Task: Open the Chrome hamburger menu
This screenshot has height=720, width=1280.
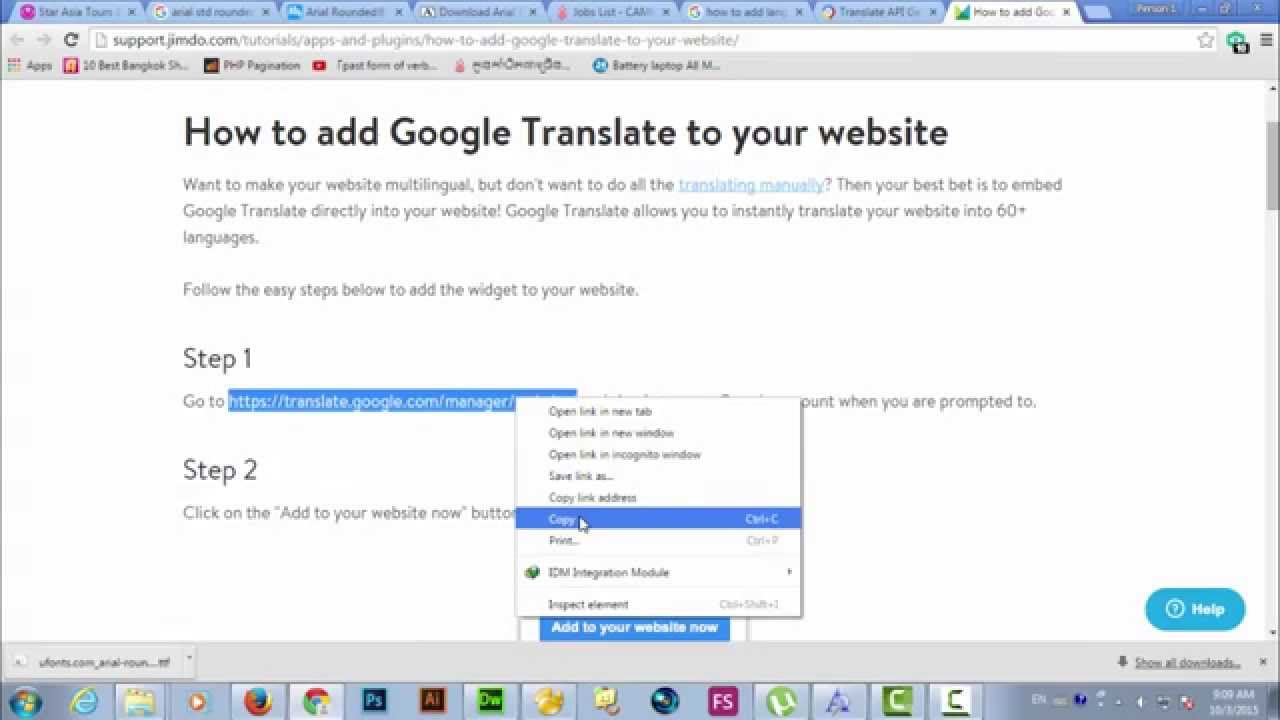Action: [1266, 40]
